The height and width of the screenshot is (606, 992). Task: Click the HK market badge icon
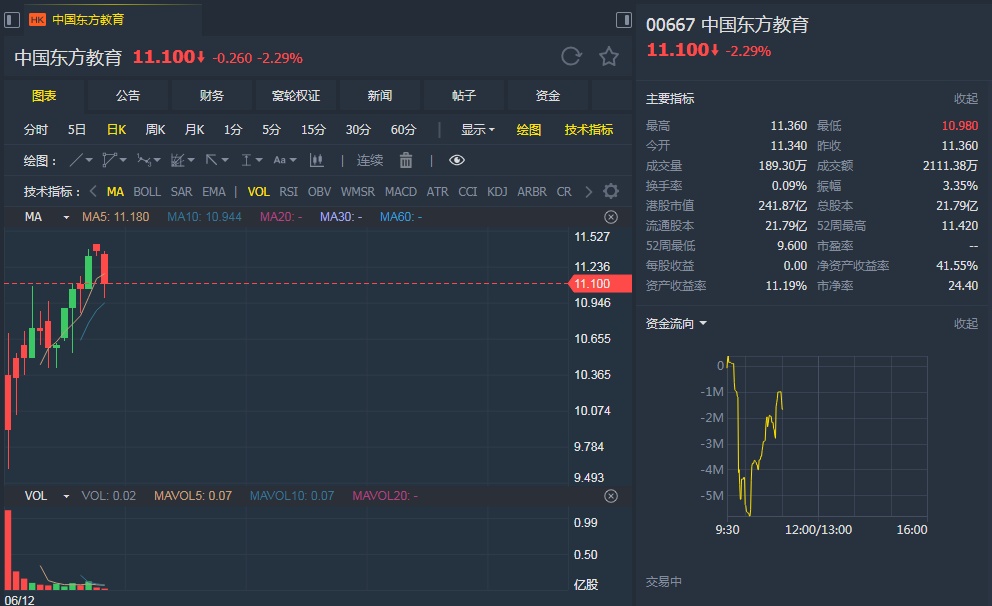(x=37, y=20)
